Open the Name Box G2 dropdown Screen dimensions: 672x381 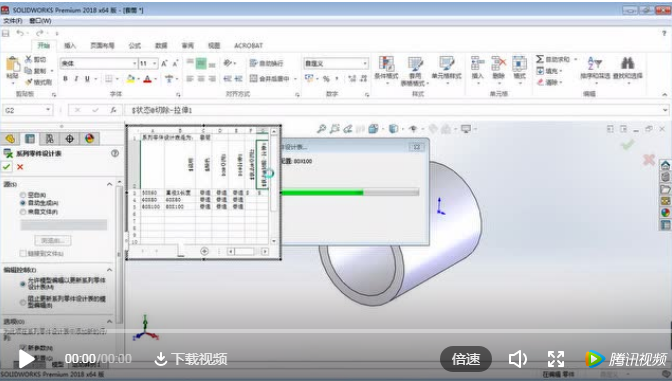click(48, 110)
